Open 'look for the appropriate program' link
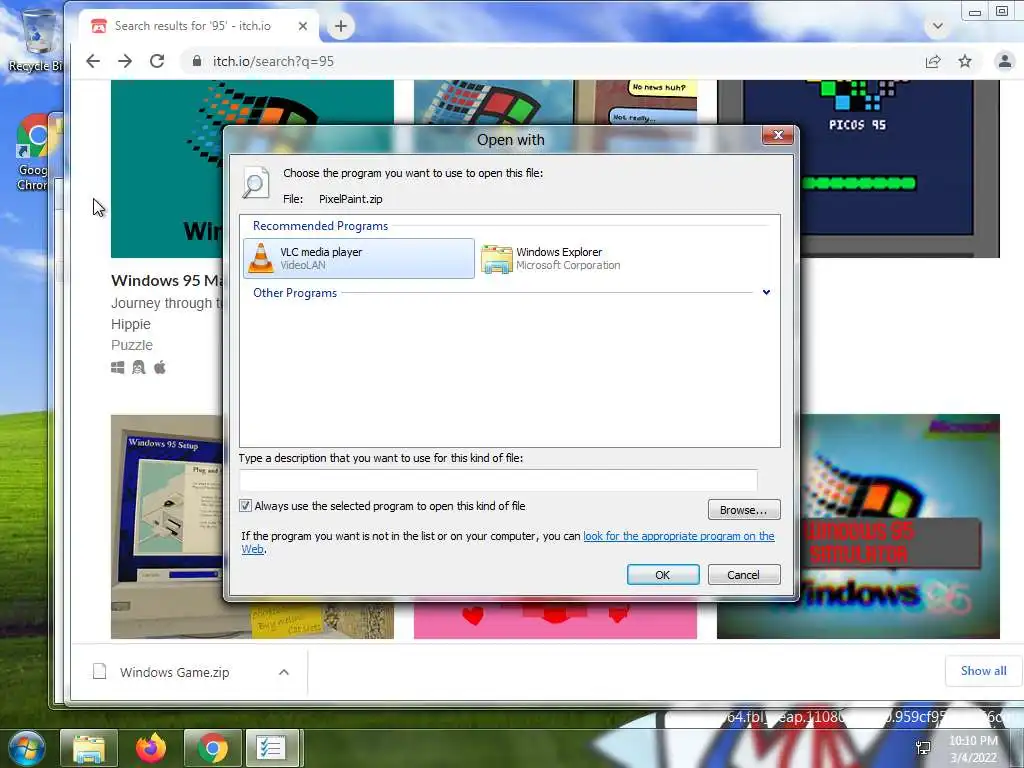1024x768 pixels. (x=679, y=536)
